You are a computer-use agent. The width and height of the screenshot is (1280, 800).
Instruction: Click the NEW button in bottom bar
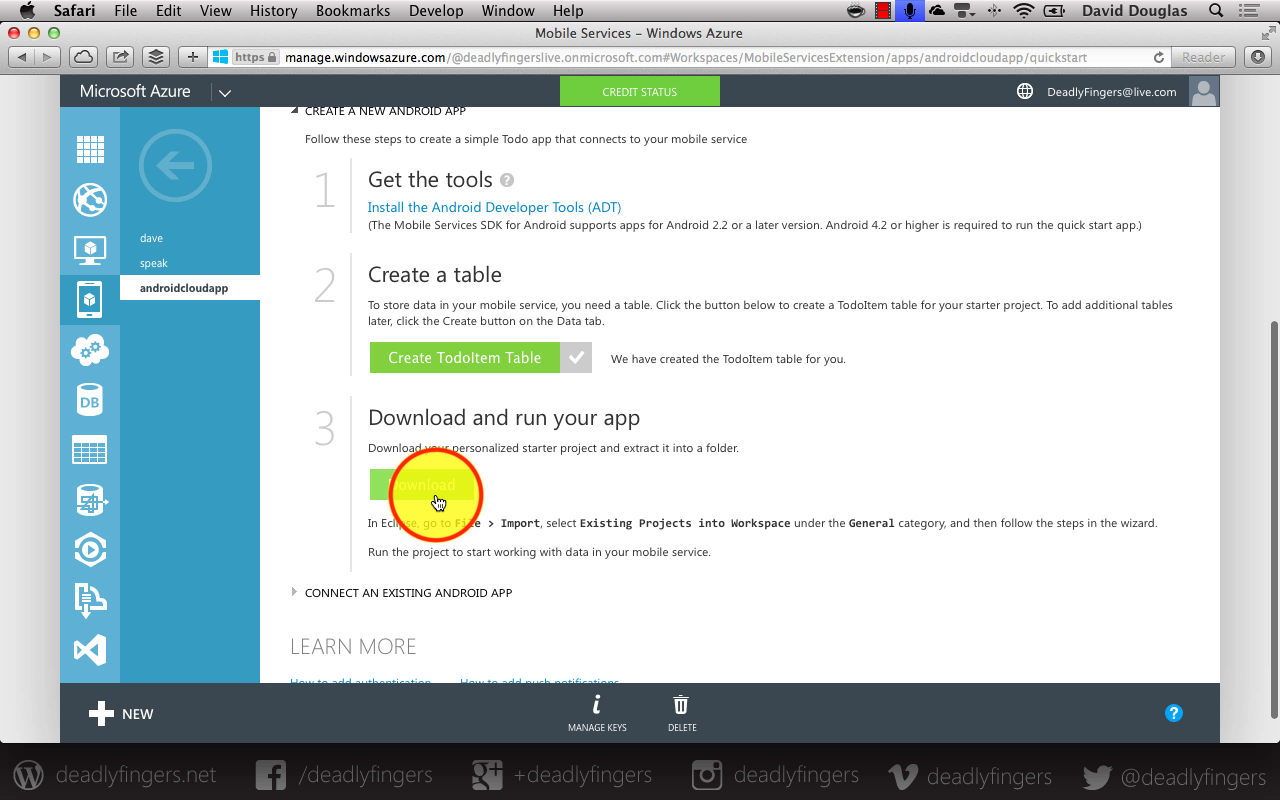(121, 714)
